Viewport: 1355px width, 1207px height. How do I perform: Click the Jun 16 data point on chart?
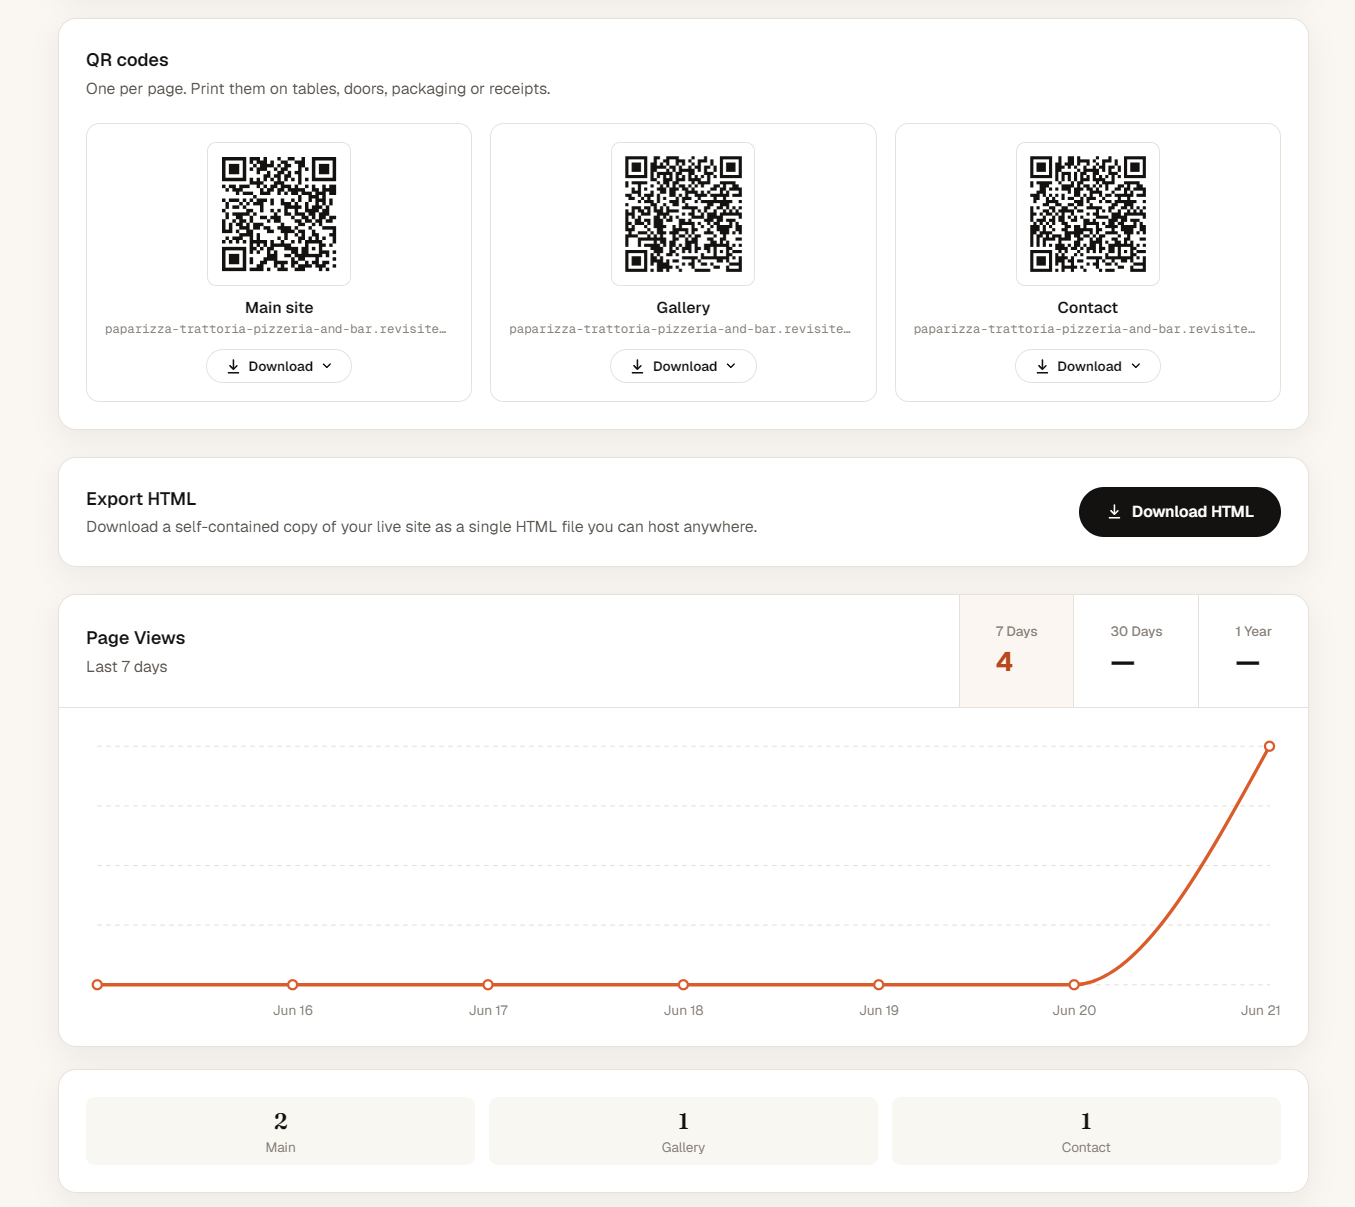tap(293, 985)
